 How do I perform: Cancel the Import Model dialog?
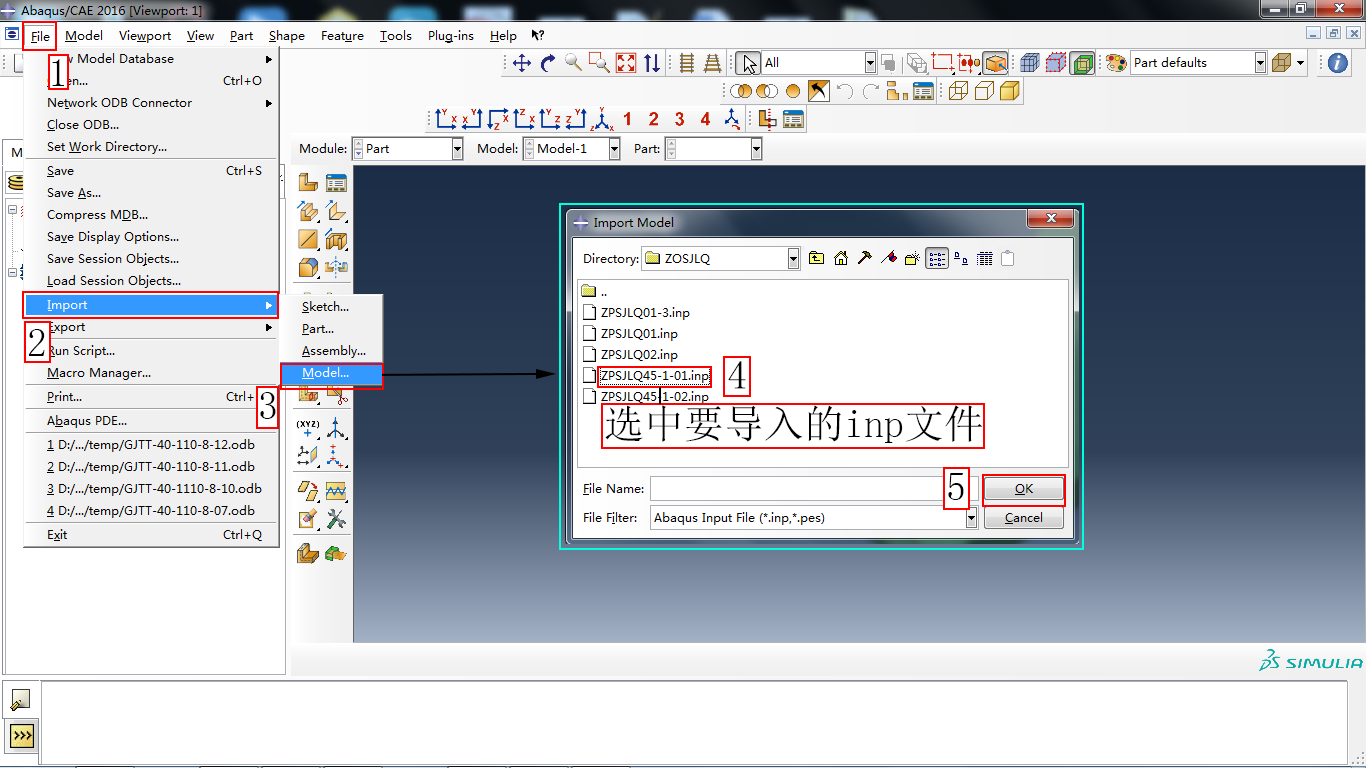pos(1024,518)
